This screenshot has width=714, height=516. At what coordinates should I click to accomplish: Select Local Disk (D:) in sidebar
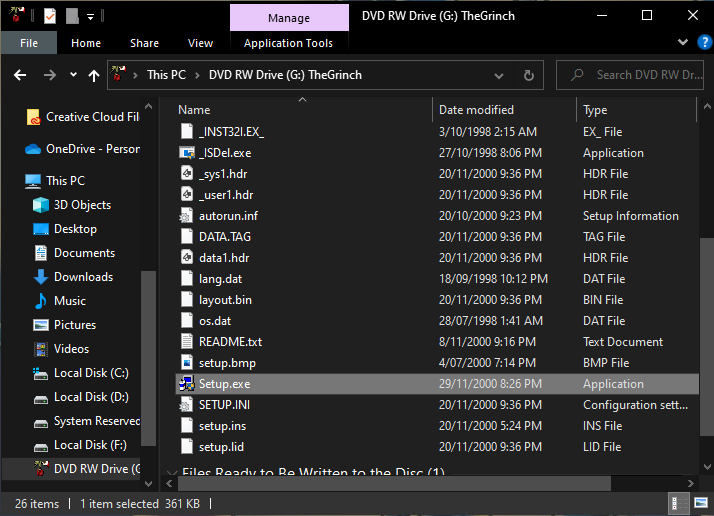click(x=81, y=397)
